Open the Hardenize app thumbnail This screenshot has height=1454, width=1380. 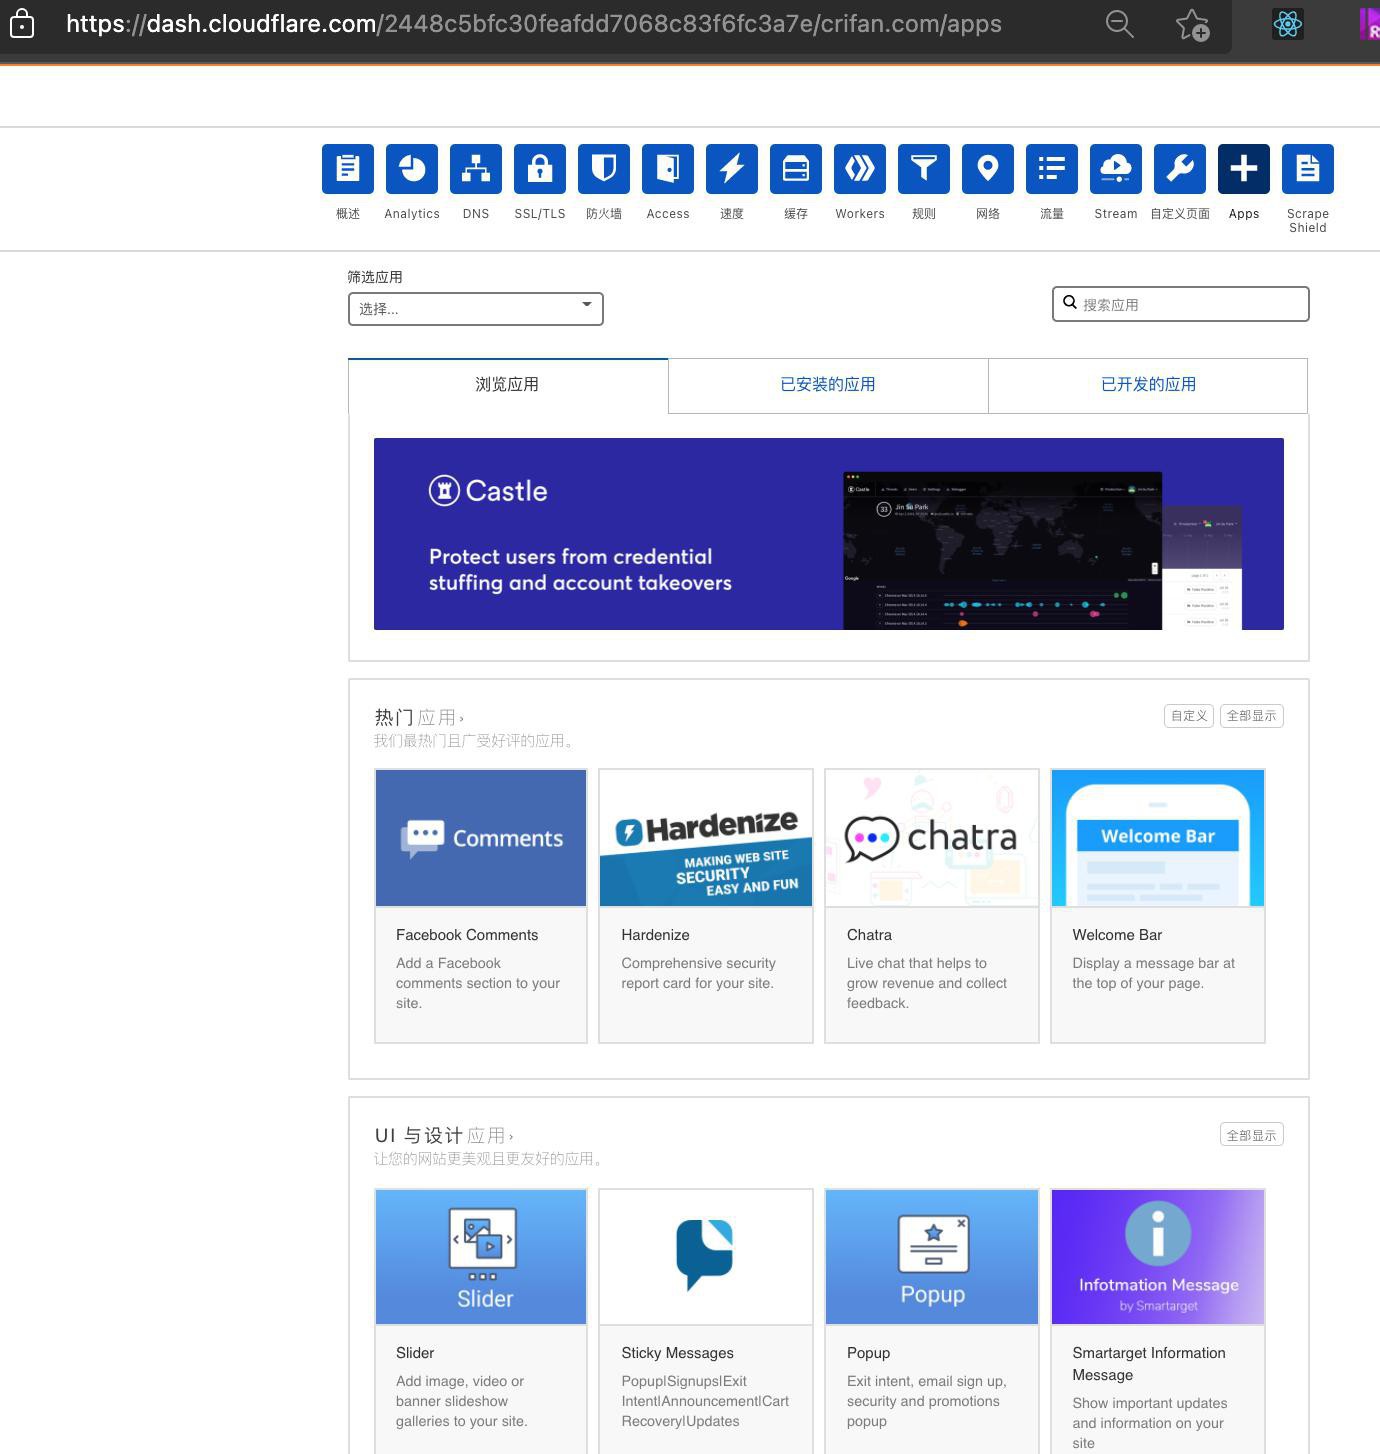pos(705,838)
